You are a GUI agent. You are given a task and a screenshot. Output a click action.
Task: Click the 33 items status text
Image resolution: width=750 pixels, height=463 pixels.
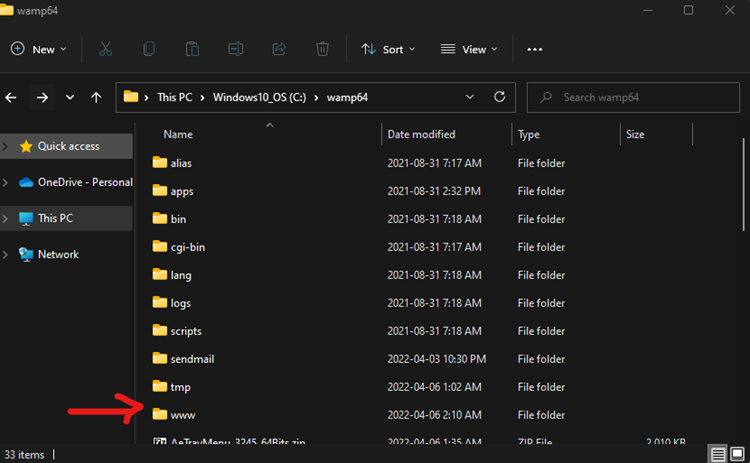tap(24, 454)
